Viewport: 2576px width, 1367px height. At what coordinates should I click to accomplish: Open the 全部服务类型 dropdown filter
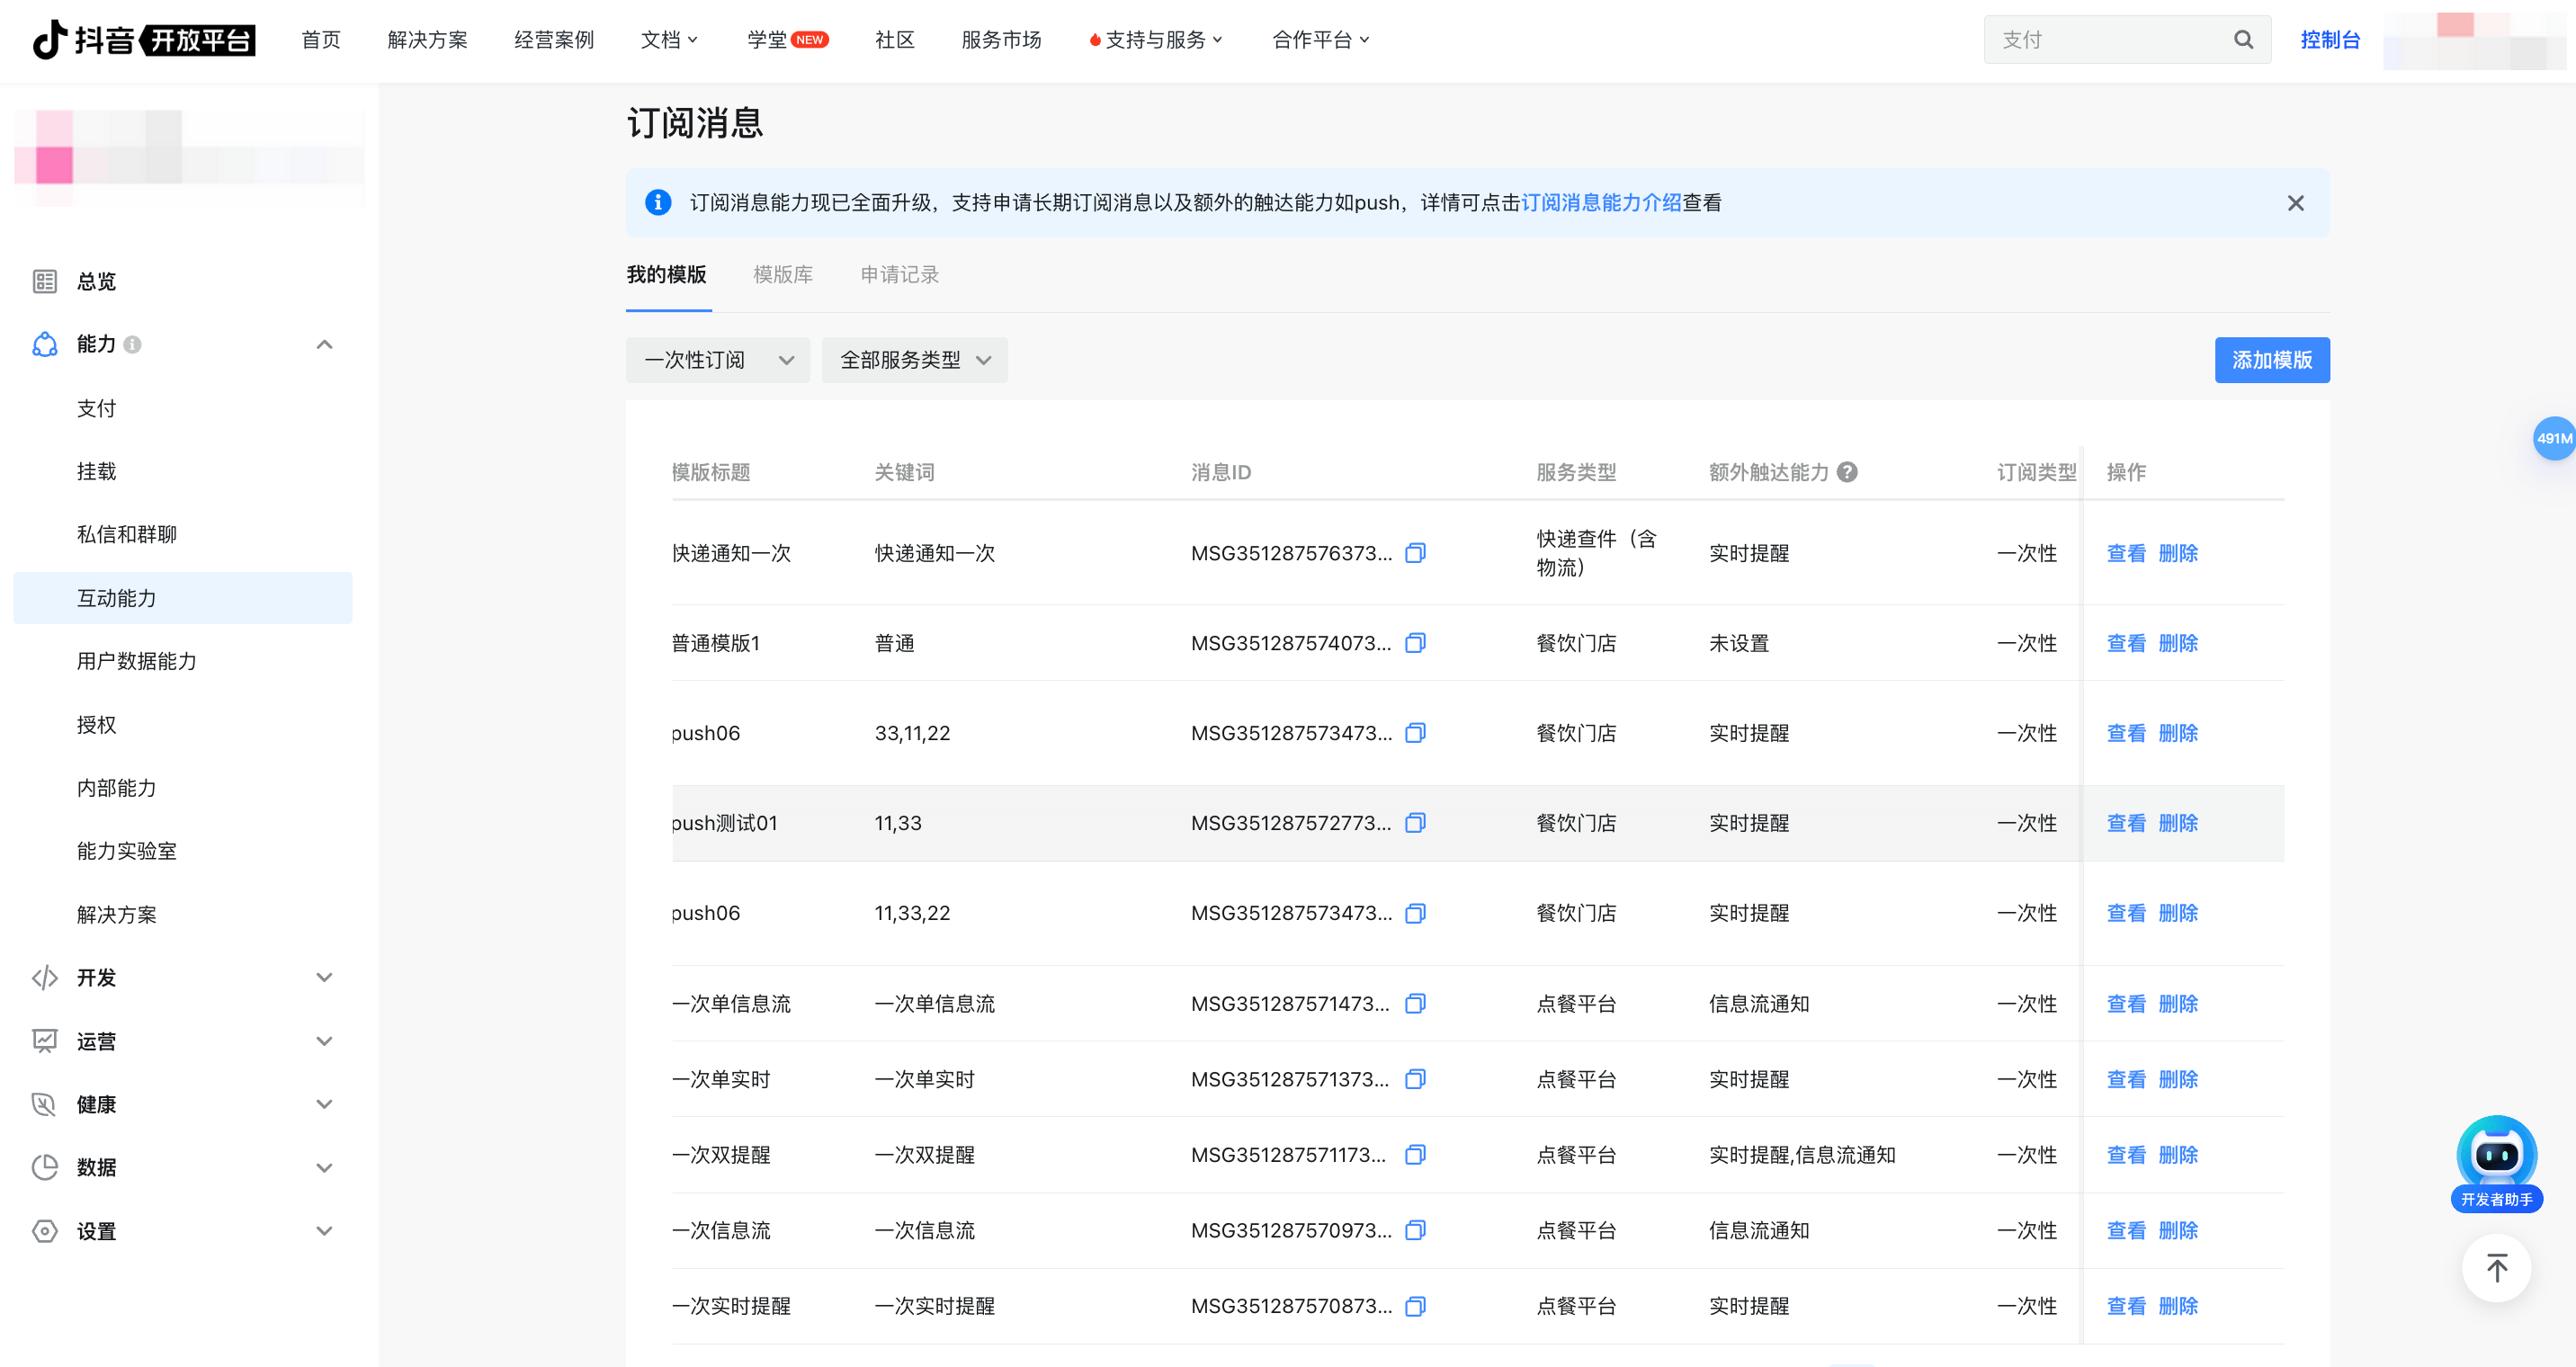(914, 360)
